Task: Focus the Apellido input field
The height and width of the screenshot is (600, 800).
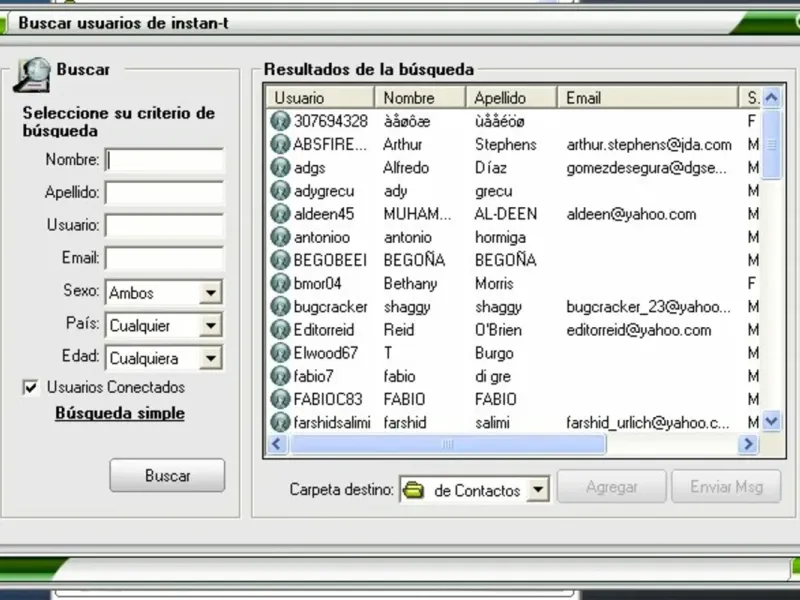Action: click(x=164, y=192)
